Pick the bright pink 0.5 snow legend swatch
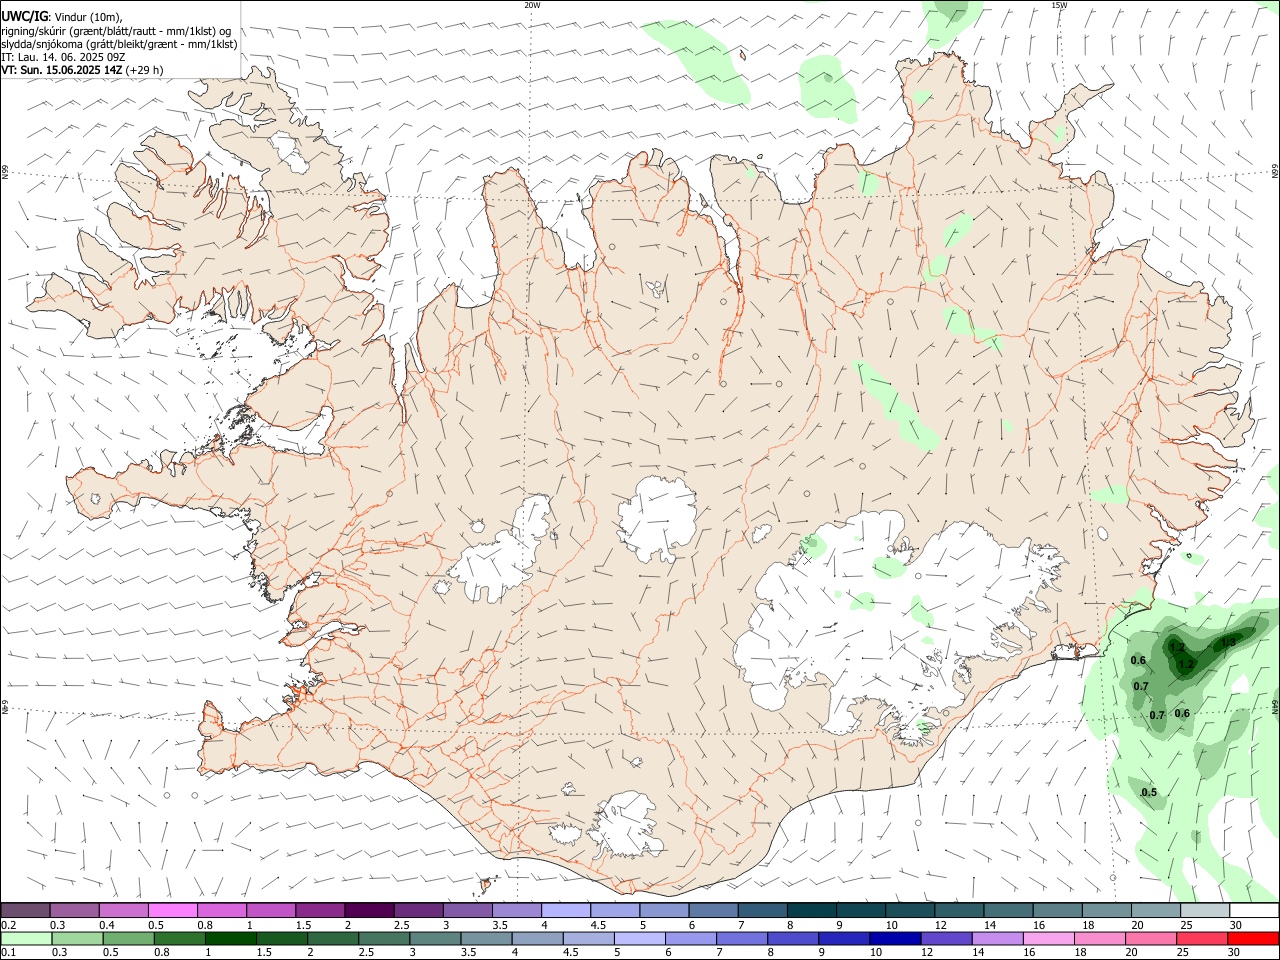Viewport: 1280px width, 960px height. (x=172, y=910)
